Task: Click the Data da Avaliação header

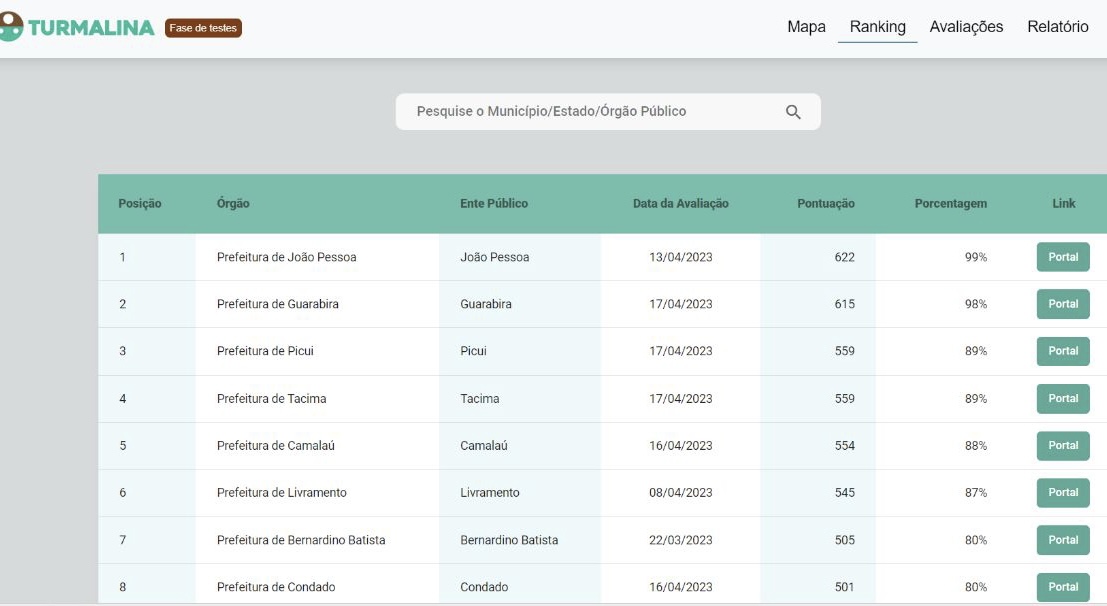Action: click(x=681, y=203)
